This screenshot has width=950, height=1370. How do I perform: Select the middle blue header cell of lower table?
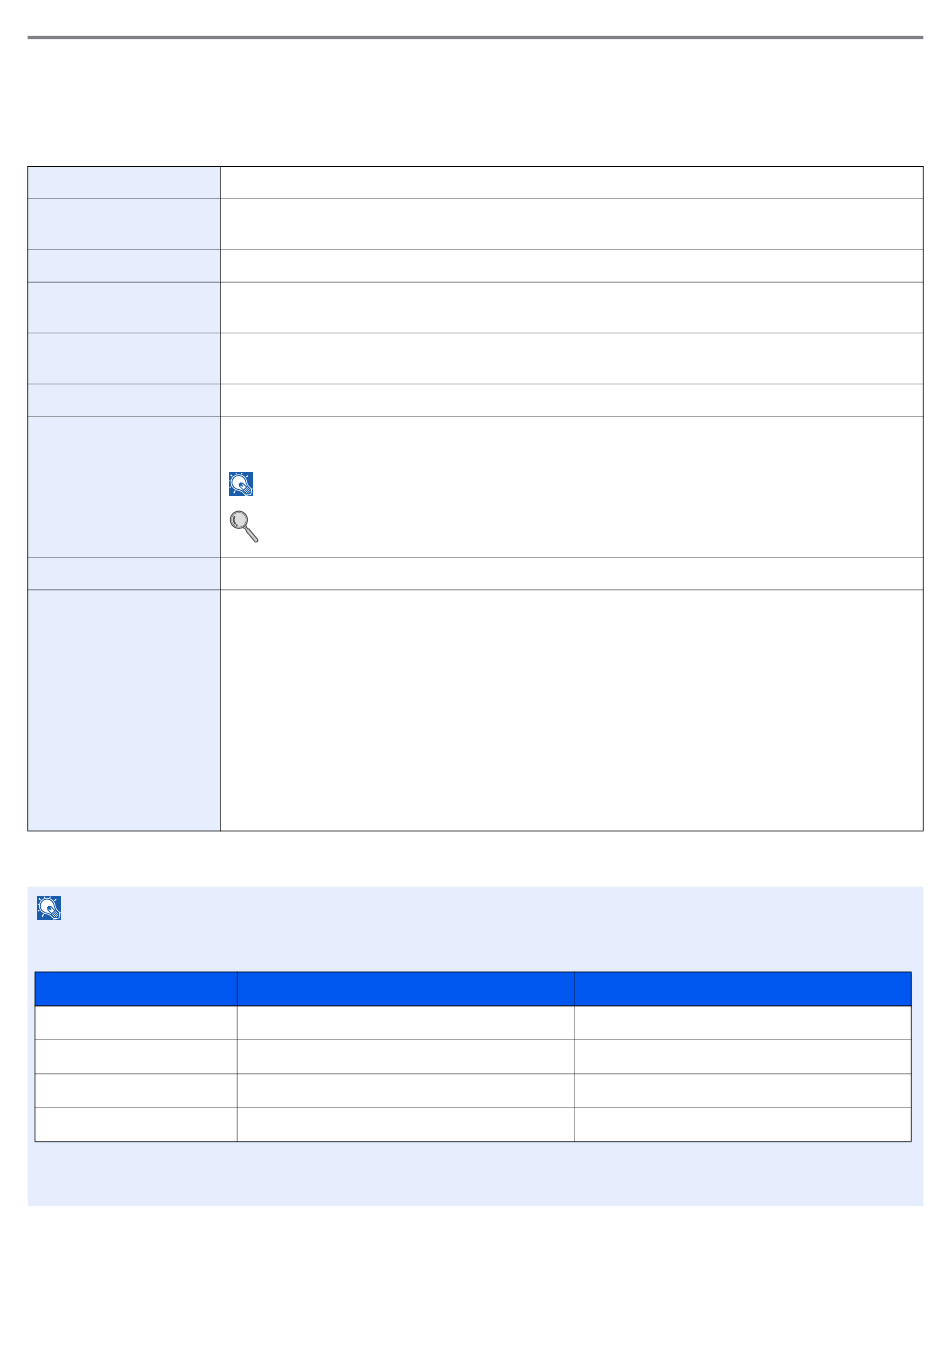pos(405,988)
